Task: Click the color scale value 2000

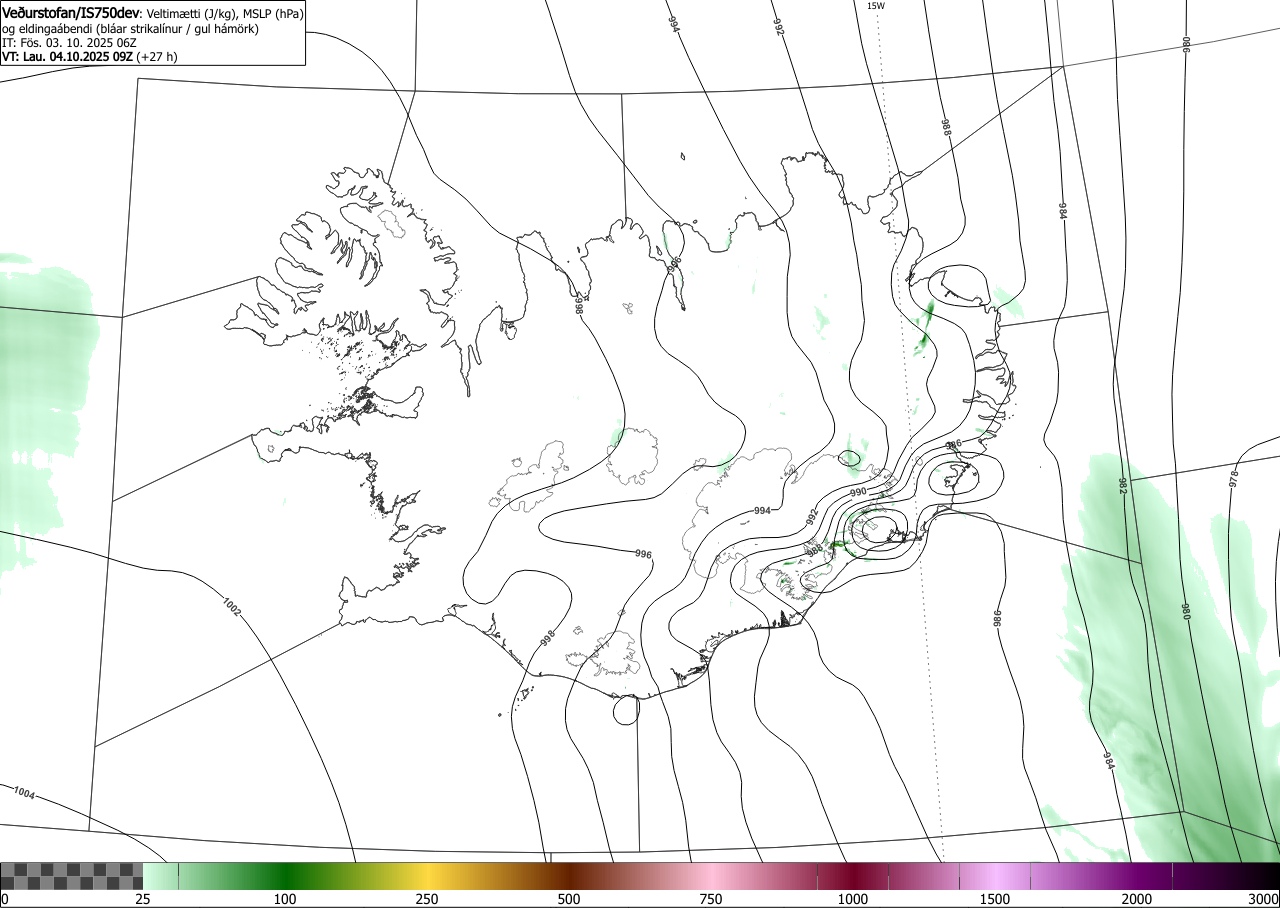Action: 1137,900
